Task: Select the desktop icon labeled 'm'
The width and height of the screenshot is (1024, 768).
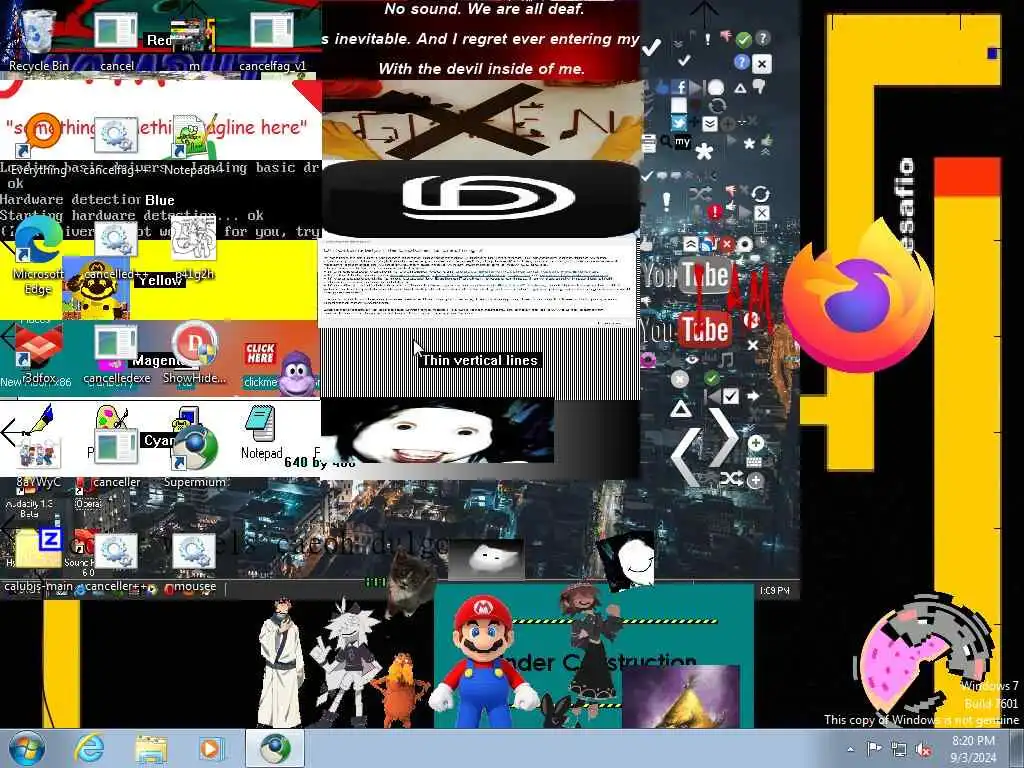Action: pyautogui.click(x=194, y=39)
